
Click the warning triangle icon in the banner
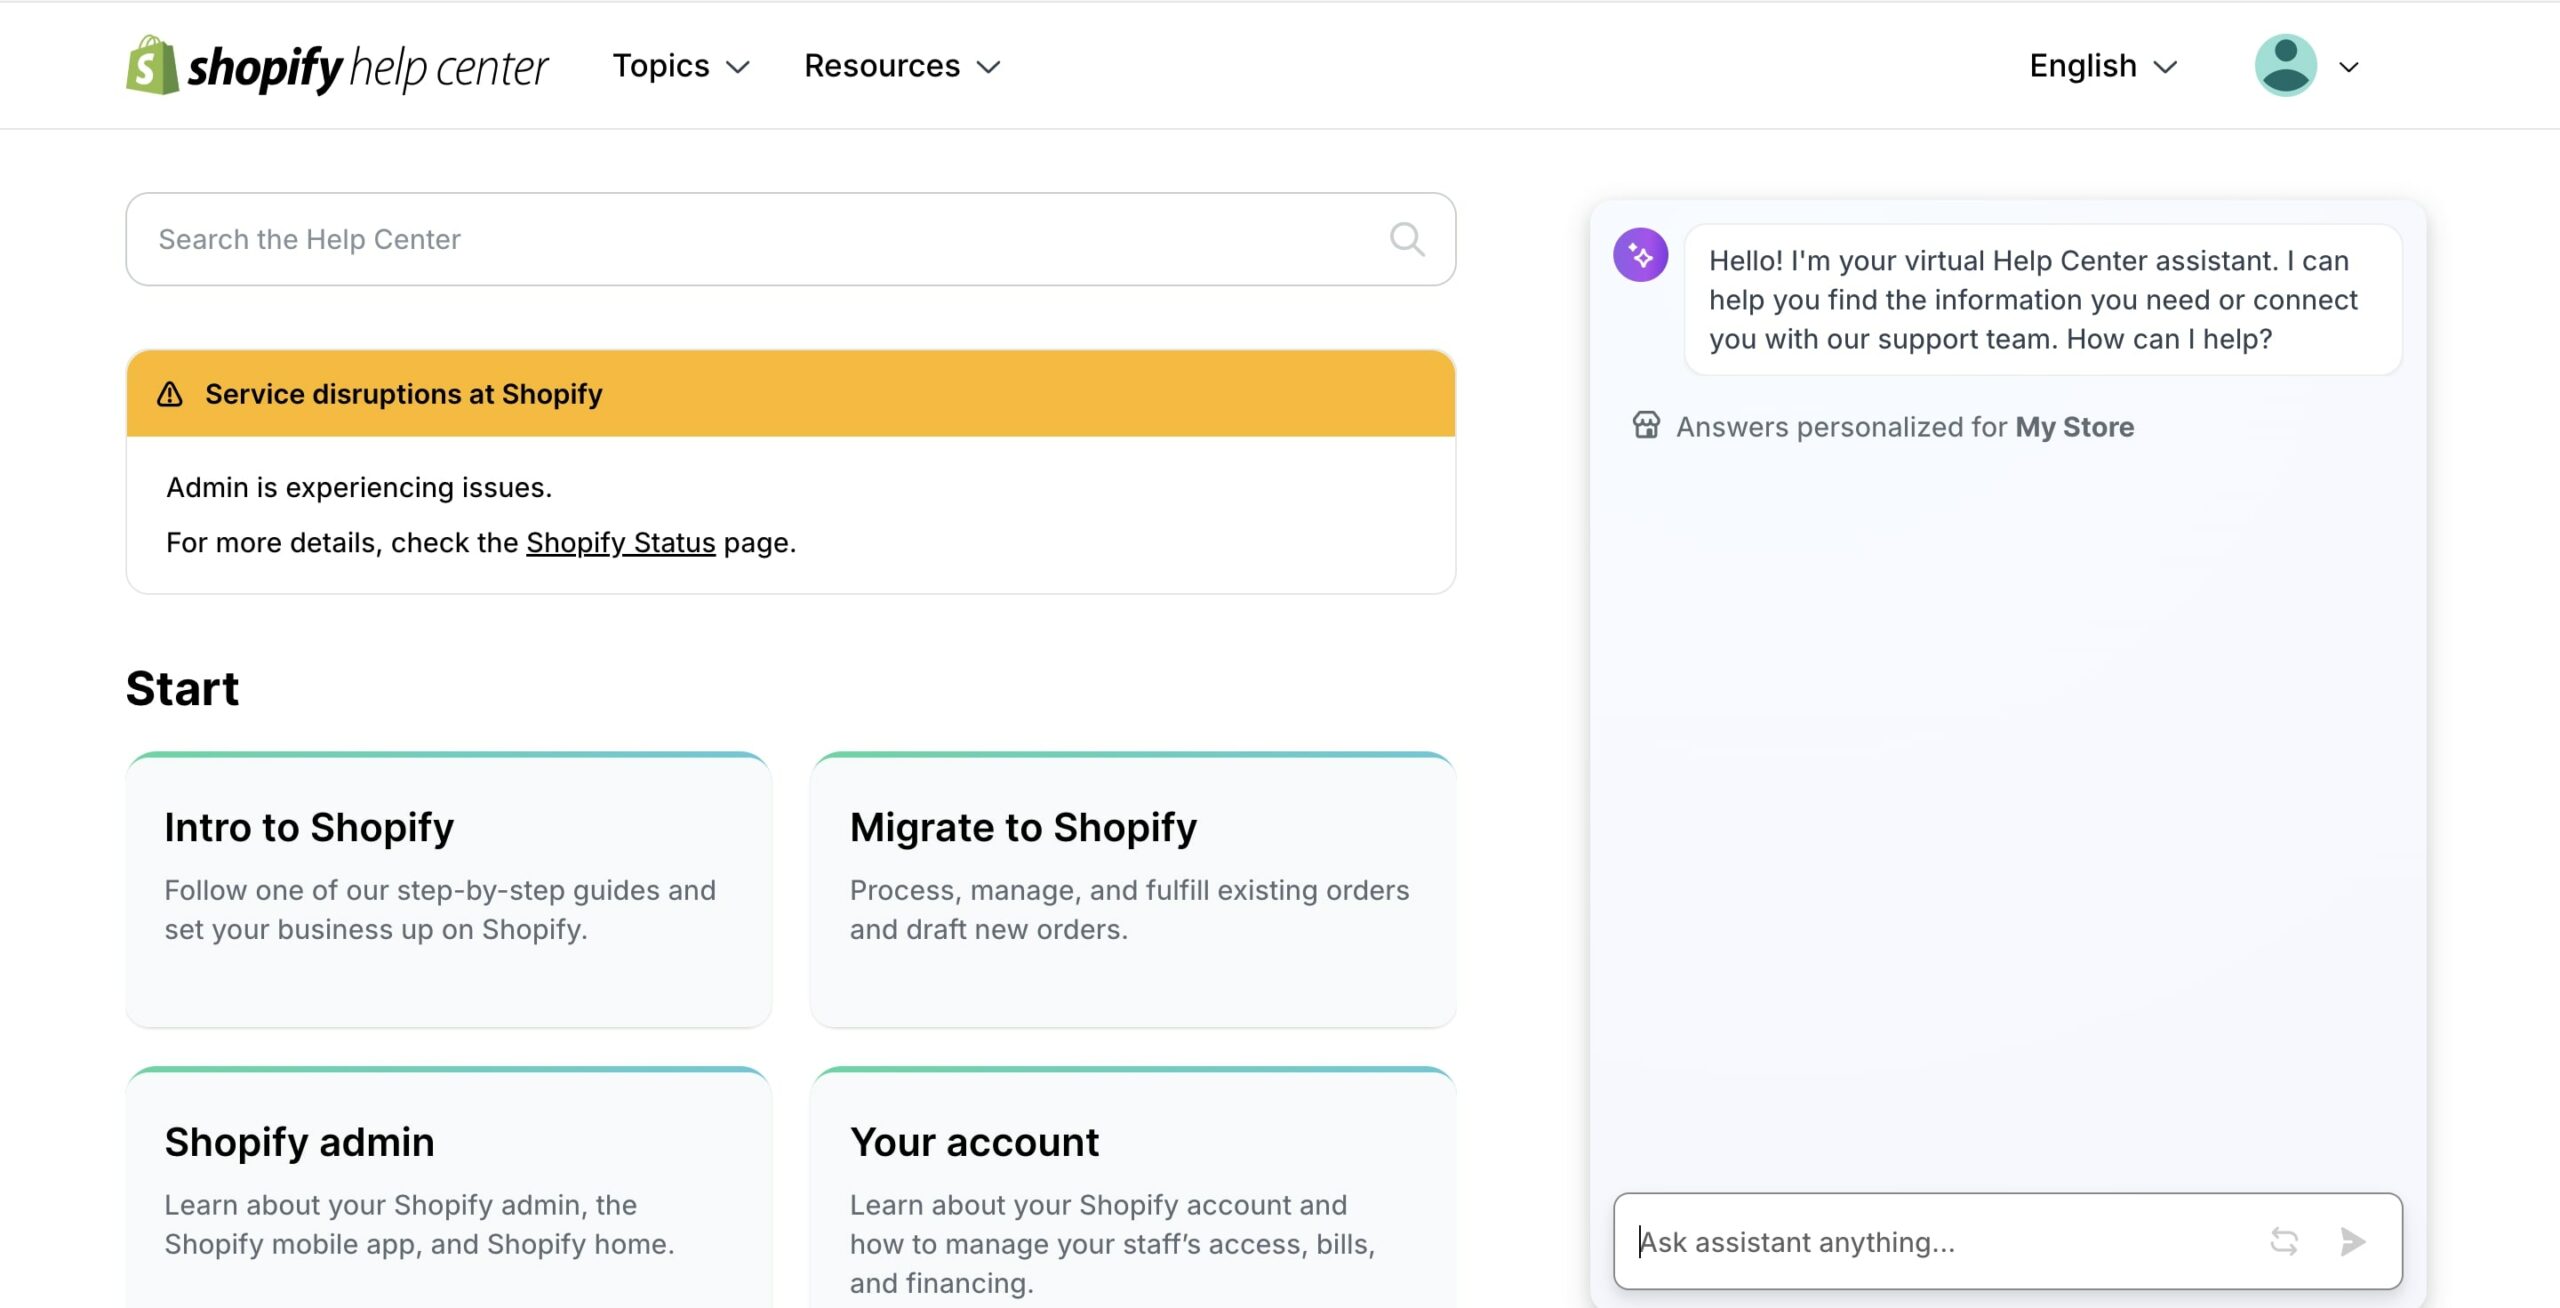170,394
